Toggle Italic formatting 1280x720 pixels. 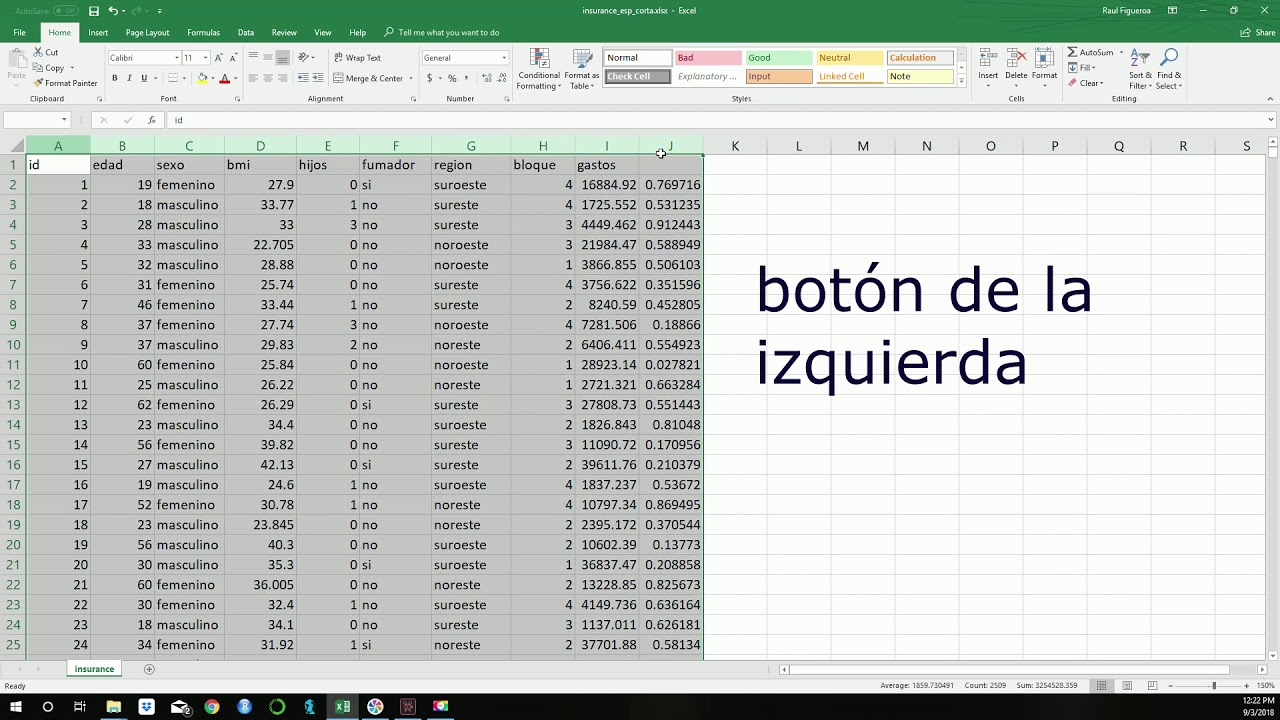click(x=129, y=78)
